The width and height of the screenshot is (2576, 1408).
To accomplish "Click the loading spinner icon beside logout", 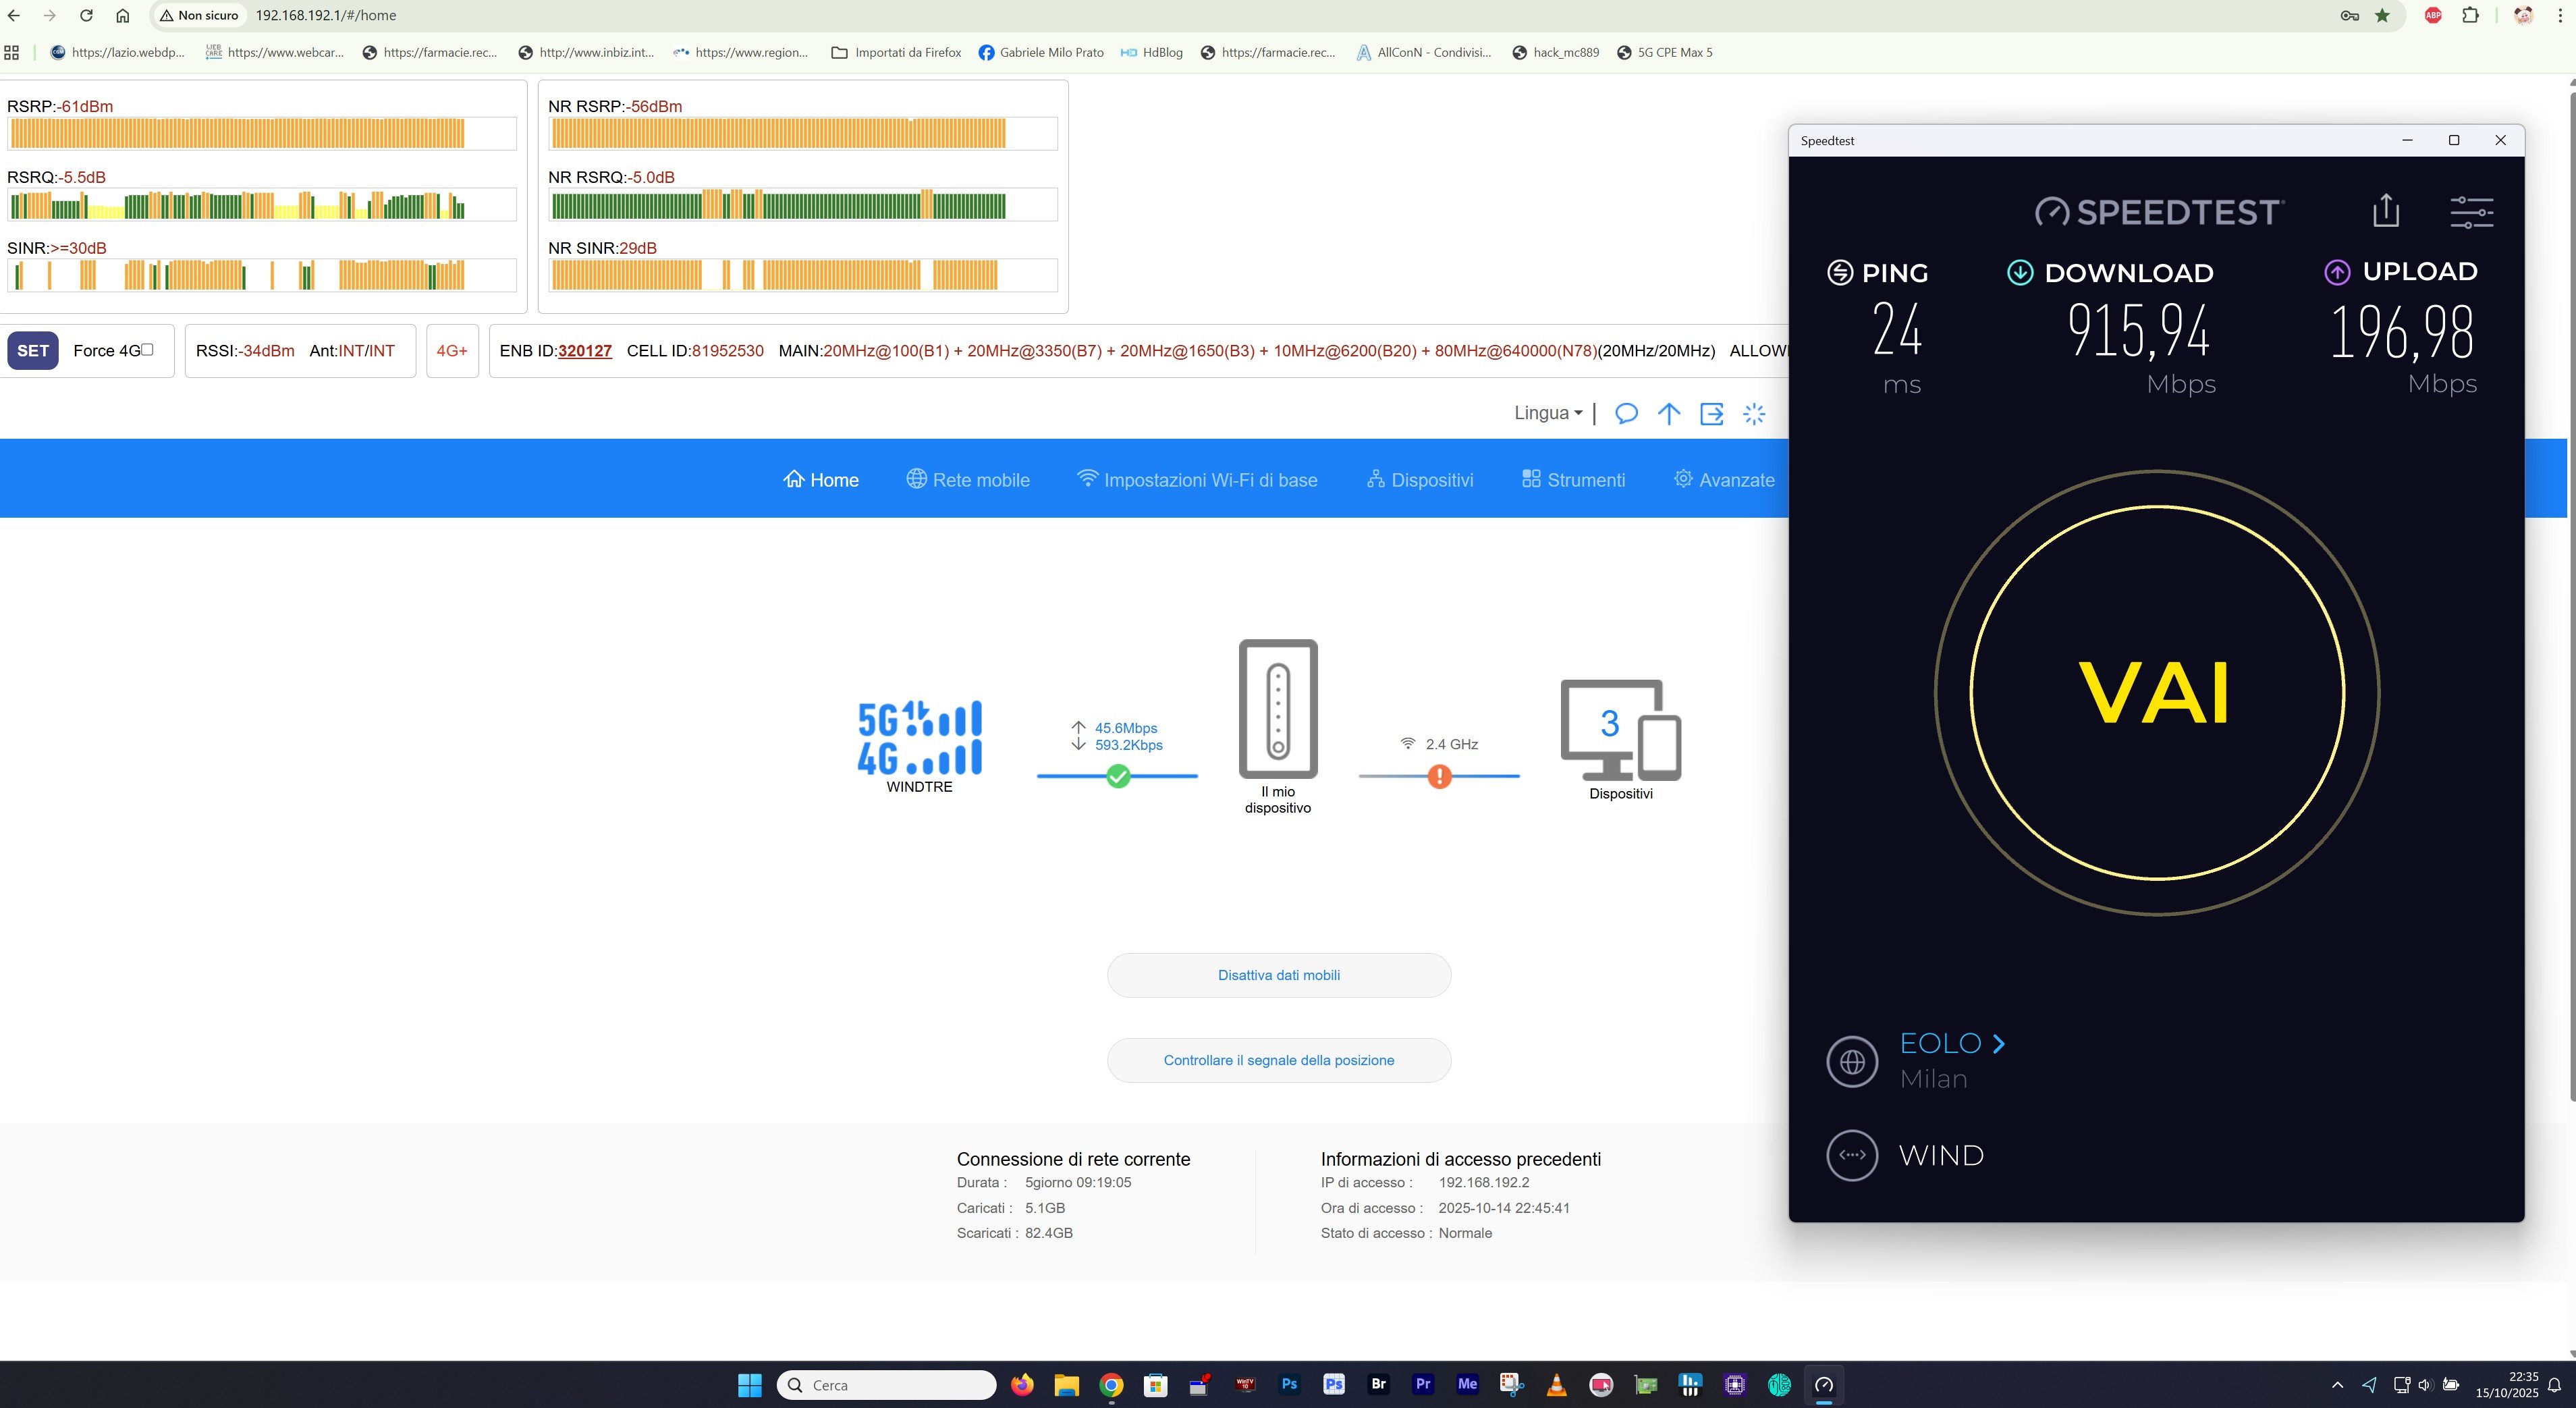I will (1754, 413).
